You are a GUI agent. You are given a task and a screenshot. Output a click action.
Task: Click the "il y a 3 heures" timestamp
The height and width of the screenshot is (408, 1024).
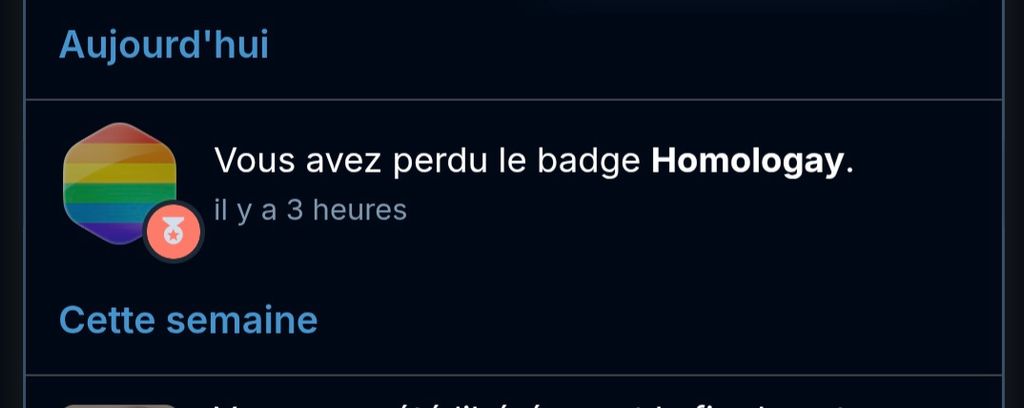(x=310, y=210)
